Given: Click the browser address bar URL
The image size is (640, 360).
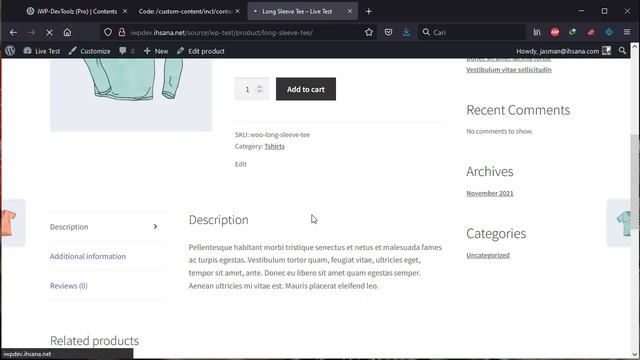Looking at the screenshot, I should pyautogui.click(x=222, y=33).
